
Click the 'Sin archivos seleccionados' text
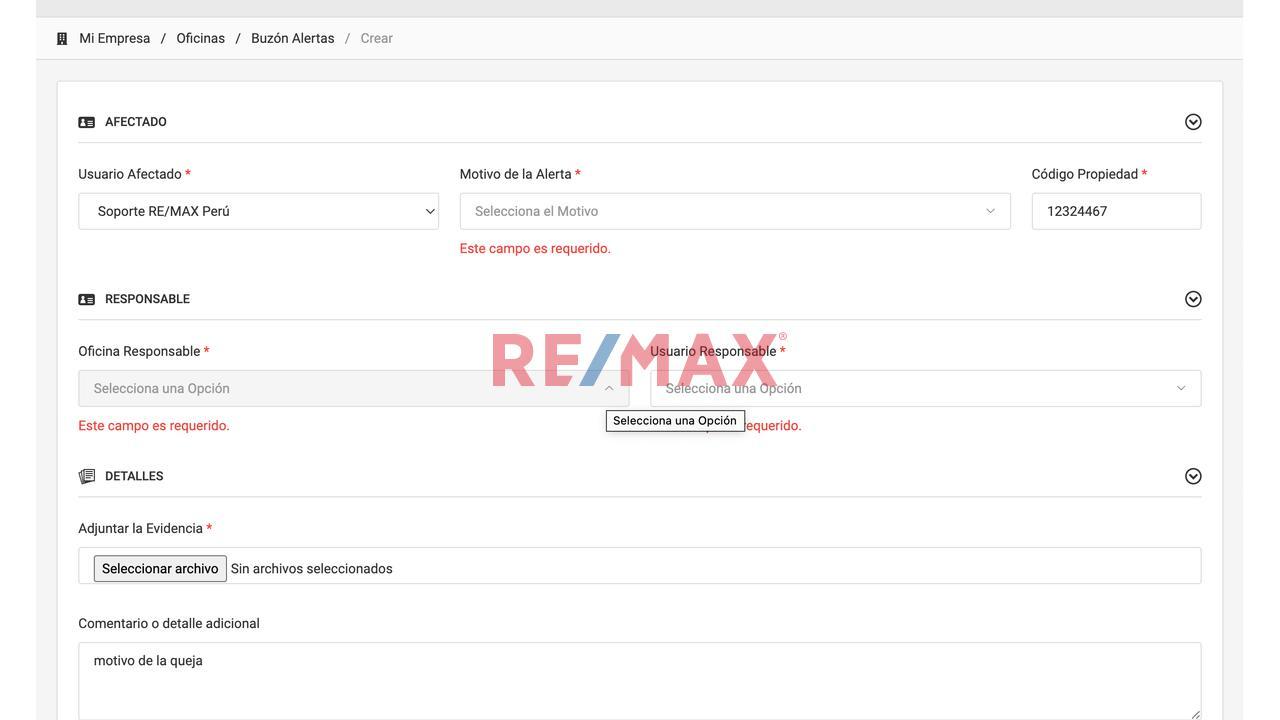[x=312, y=569]
